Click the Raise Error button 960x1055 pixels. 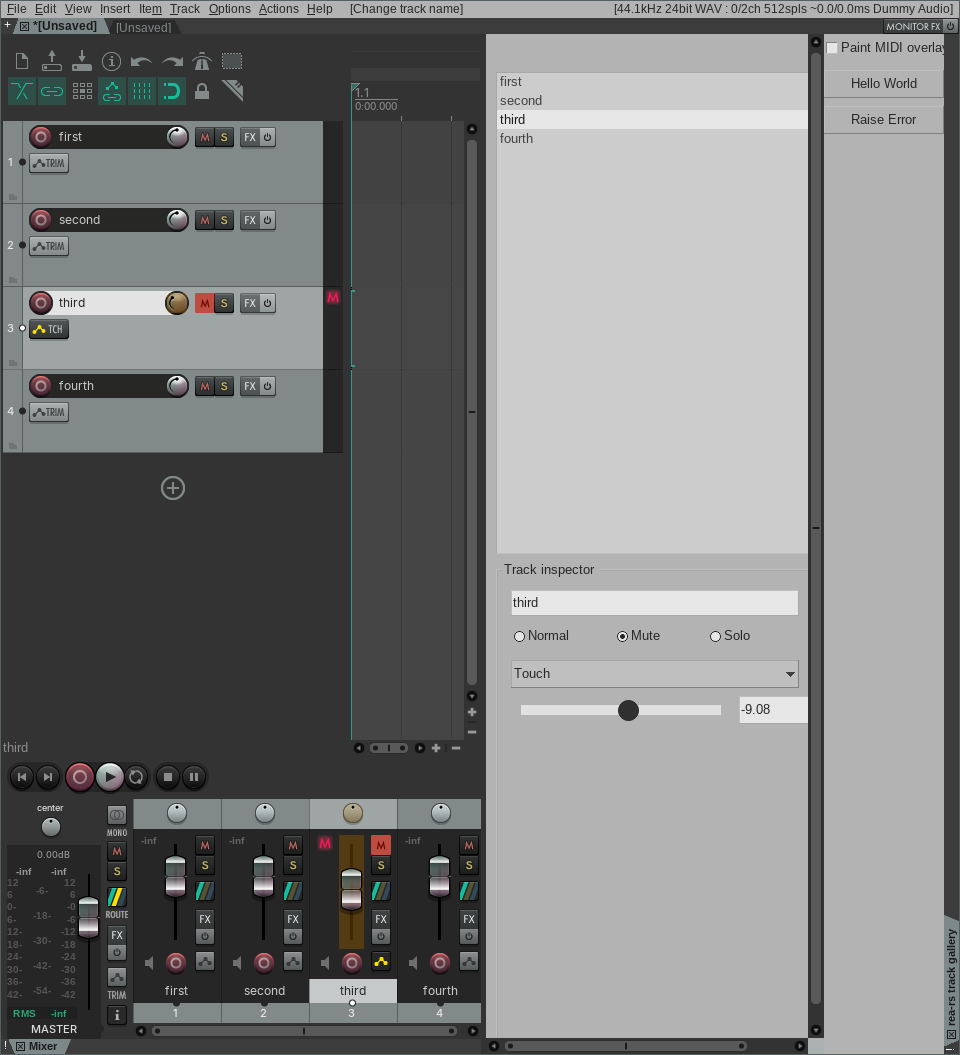(x=883, y=119)
